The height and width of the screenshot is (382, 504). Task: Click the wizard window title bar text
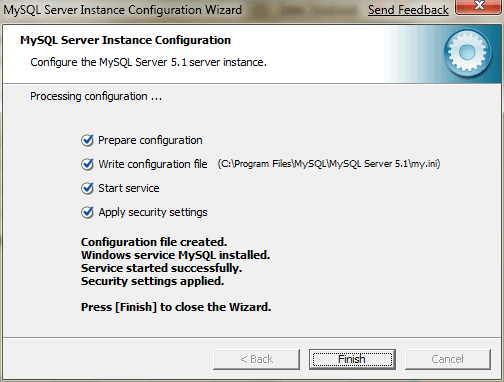click(x=122, y=10)
